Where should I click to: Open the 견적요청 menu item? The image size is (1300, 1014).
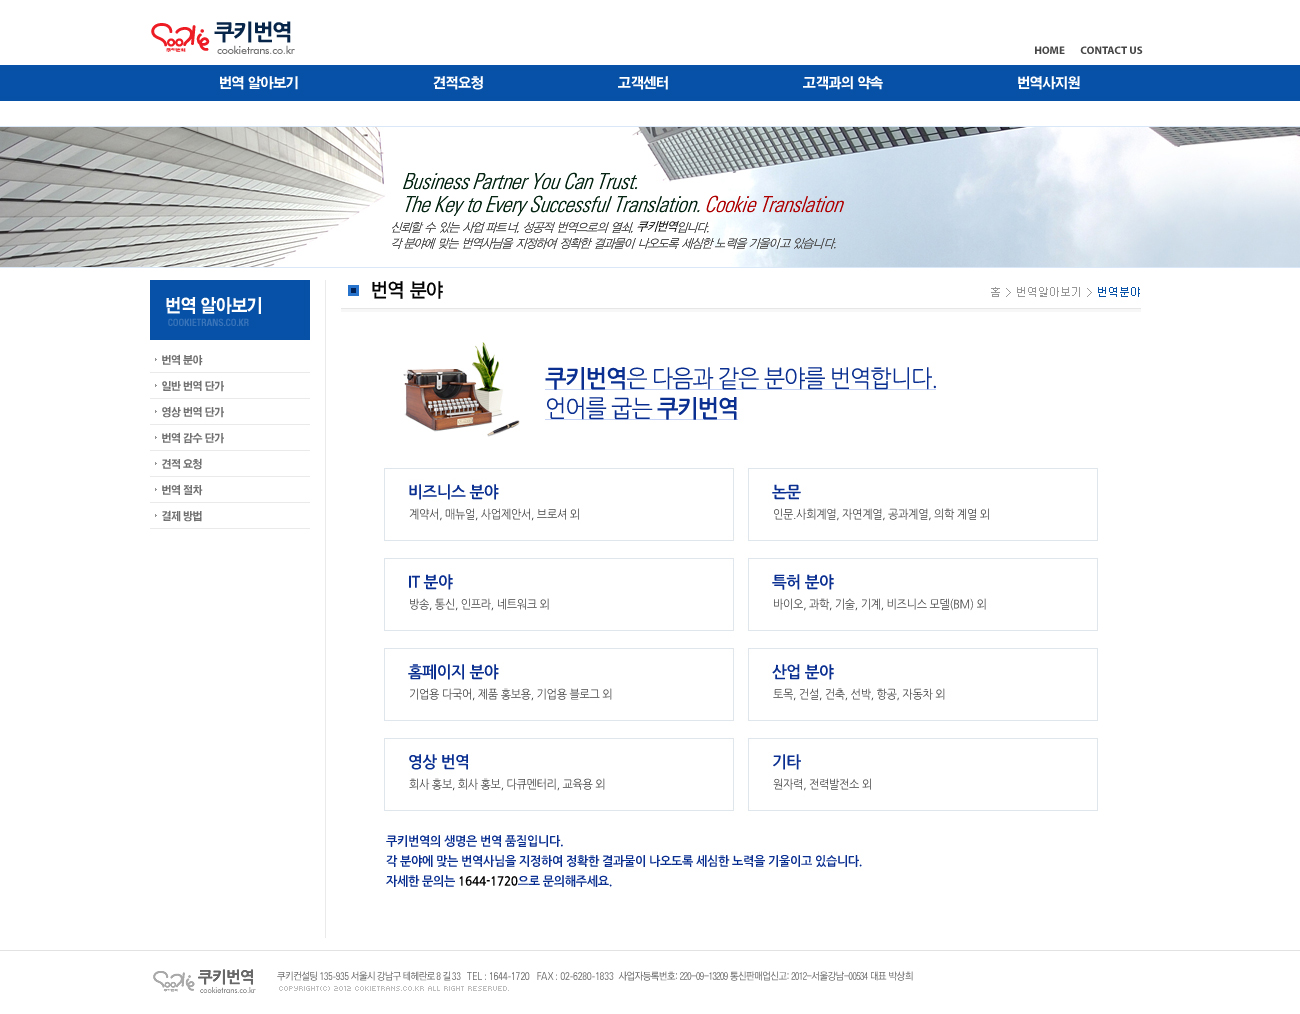[458, 83]
